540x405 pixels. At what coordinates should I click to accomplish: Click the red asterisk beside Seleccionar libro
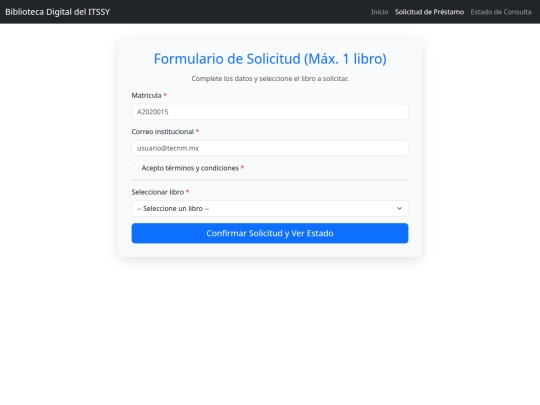point(188,191)
